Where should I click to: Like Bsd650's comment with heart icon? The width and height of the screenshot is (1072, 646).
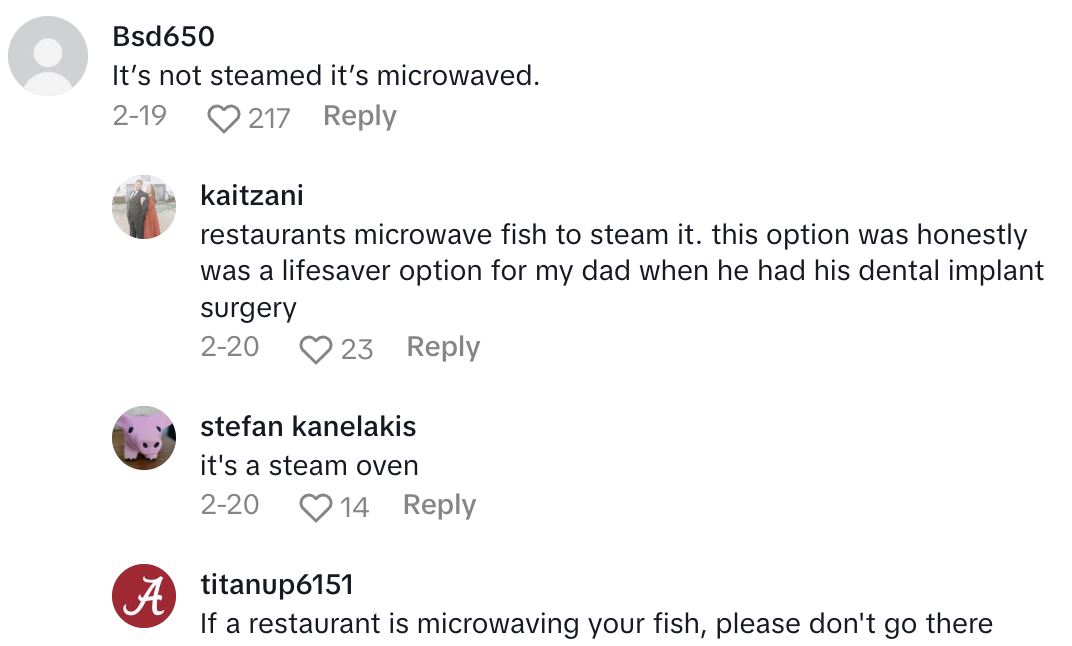224,119
